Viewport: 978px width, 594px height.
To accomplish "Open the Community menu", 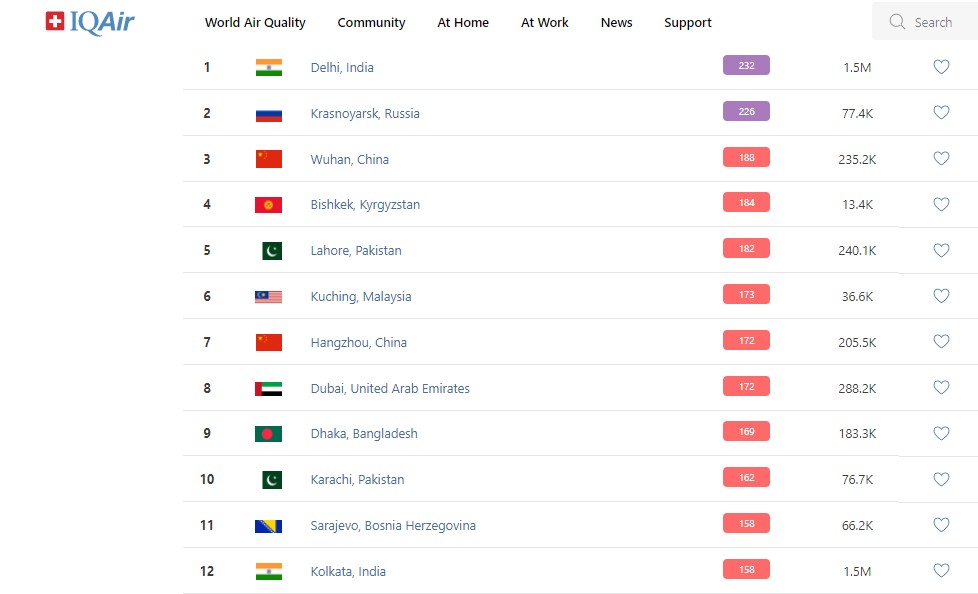I will [x=371, y=22].
